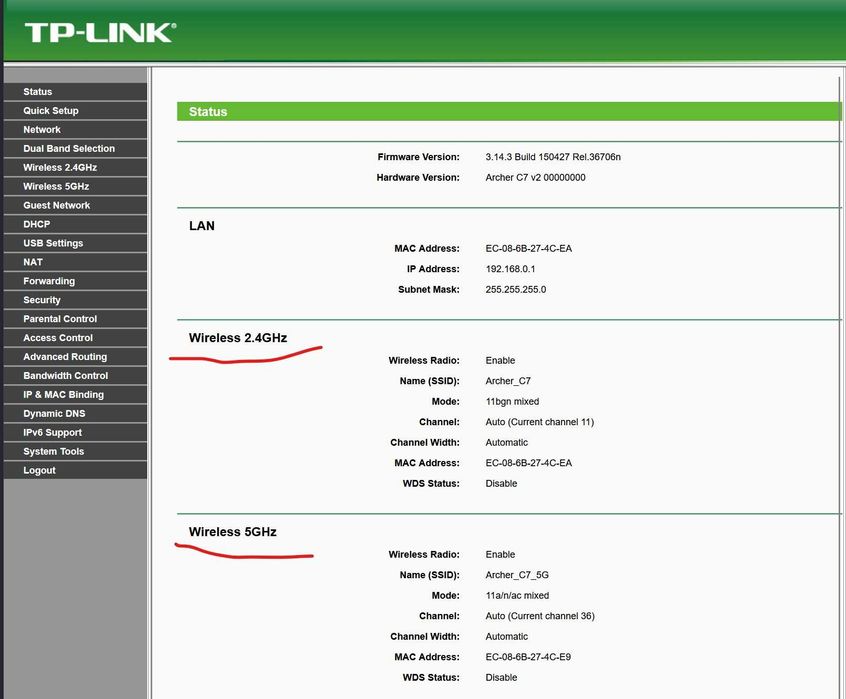Open Access Control menu item

[x=75, y=338]
